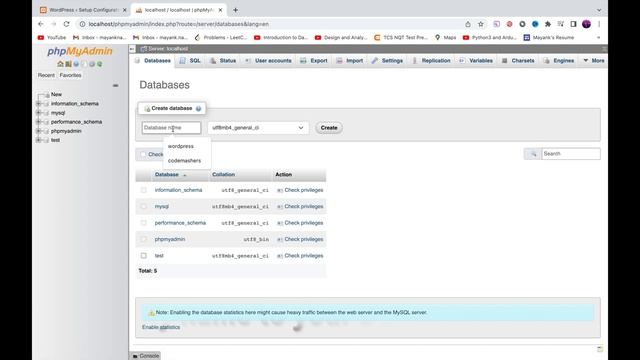Reload navigation panel green icon
The height and width of the screenshot is (360, 640).
[100, 64]
